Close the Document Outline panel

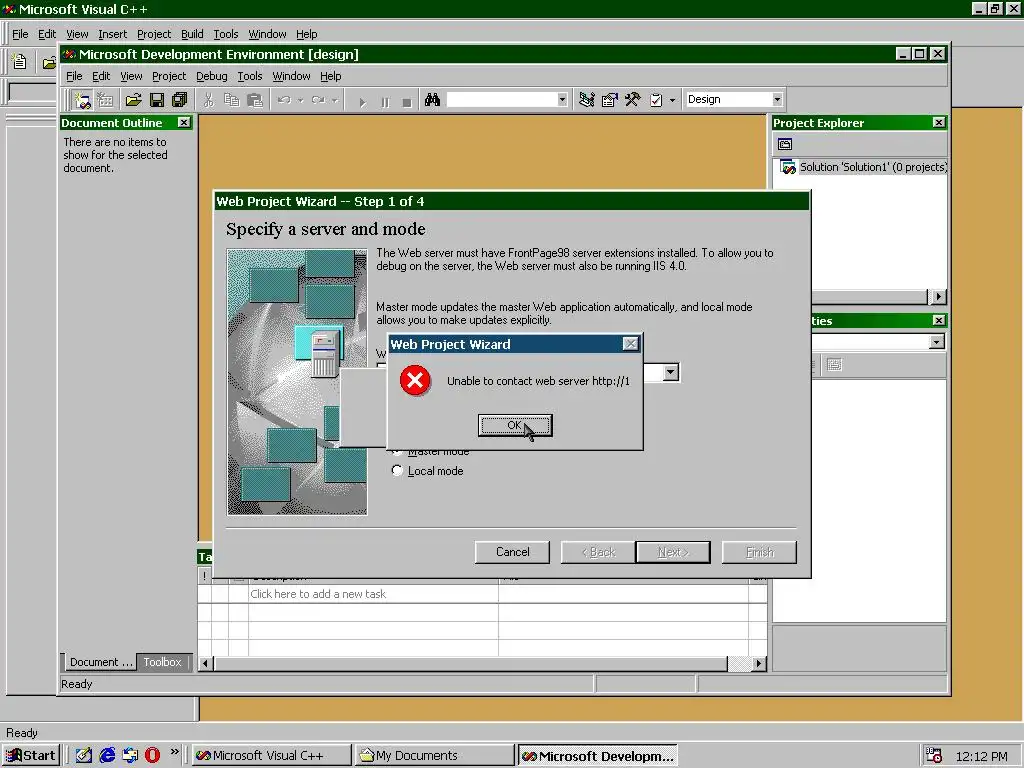[x=184, y=122]
